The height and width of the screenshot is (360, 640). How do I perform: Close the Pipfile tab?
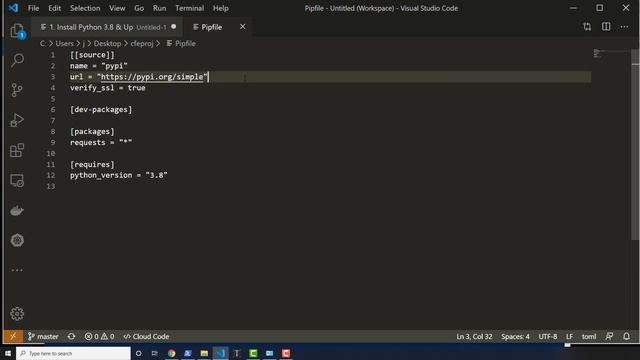pos(242,27)
